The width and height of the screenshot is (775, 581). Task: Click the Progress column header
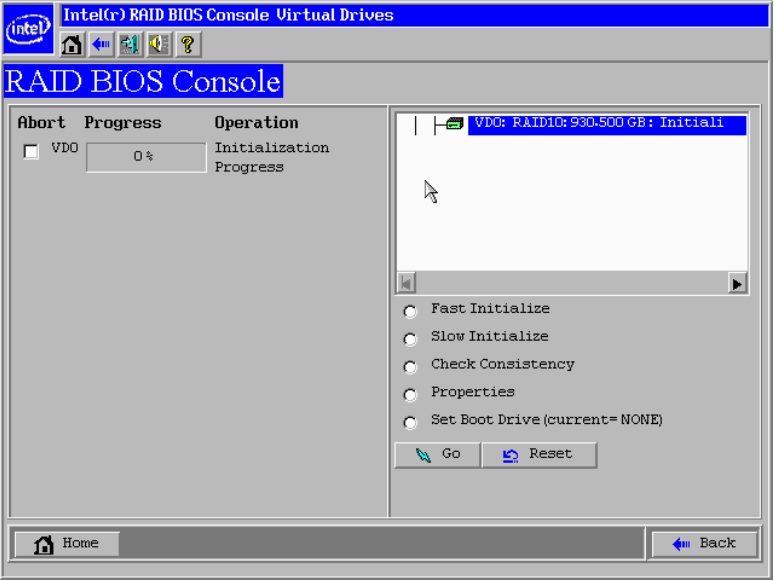pos(123,123)
